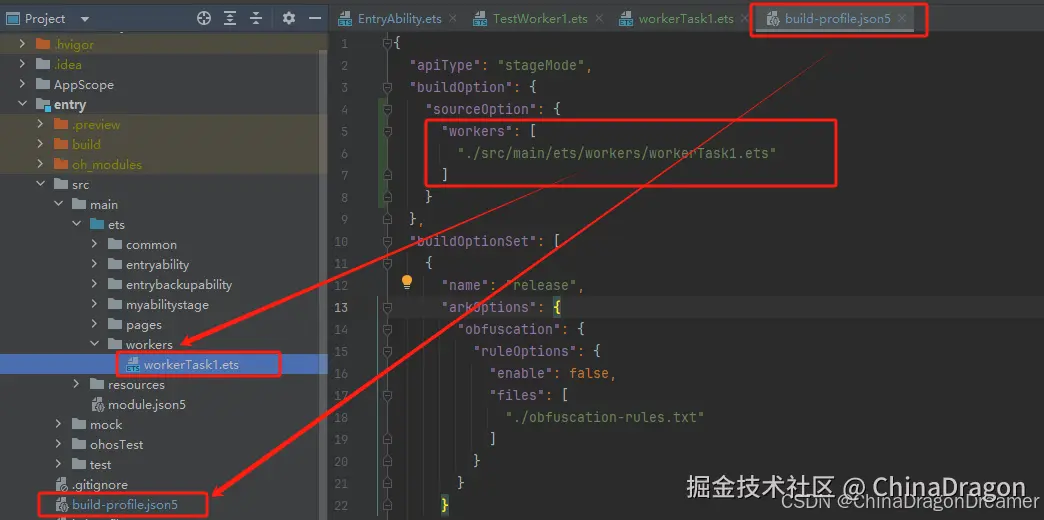Click the ets source folder icon

click(97, 224)
